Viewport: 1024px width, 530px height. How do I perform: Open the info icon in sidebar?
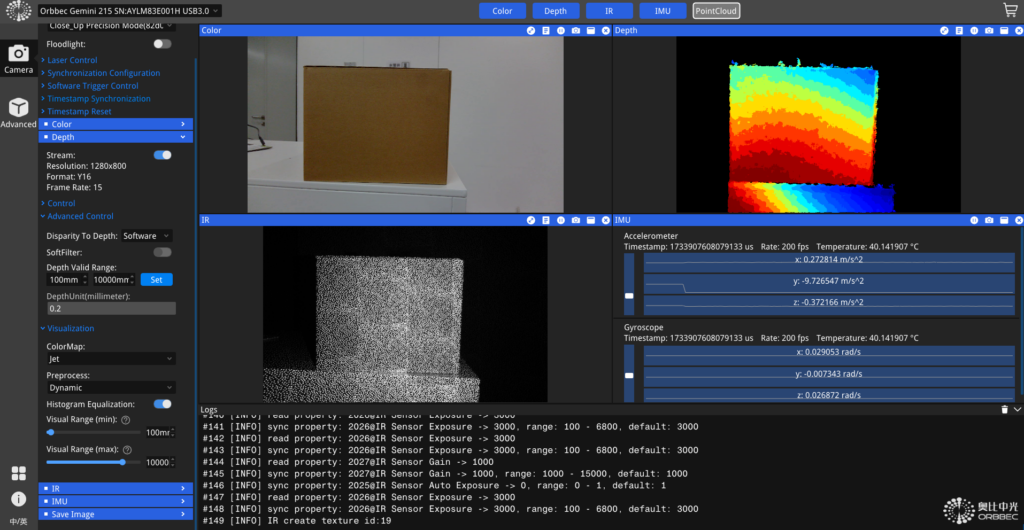point(18,499)
